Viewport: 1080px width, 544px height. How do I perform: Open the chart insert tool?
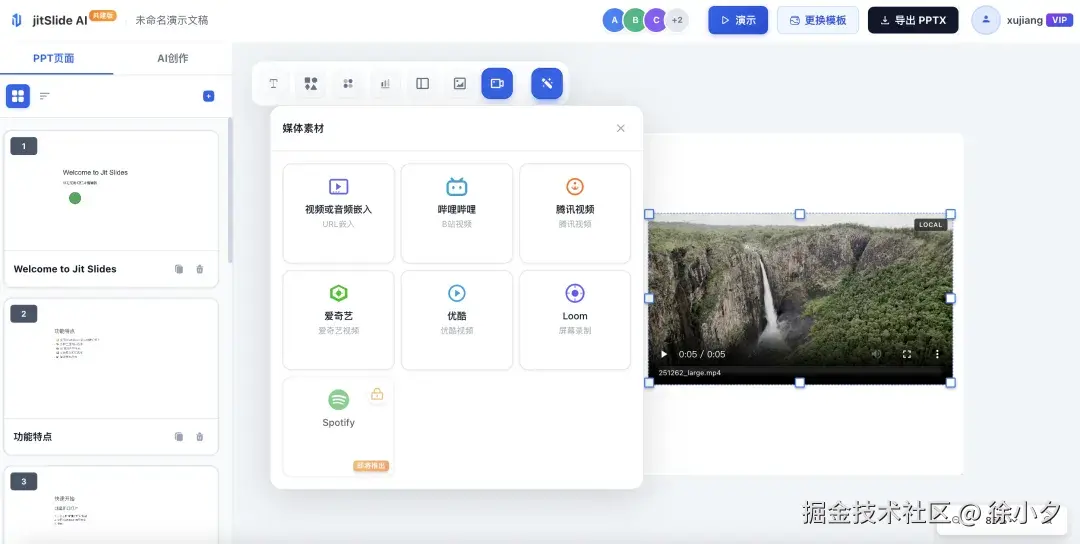(x=385, y=84)
